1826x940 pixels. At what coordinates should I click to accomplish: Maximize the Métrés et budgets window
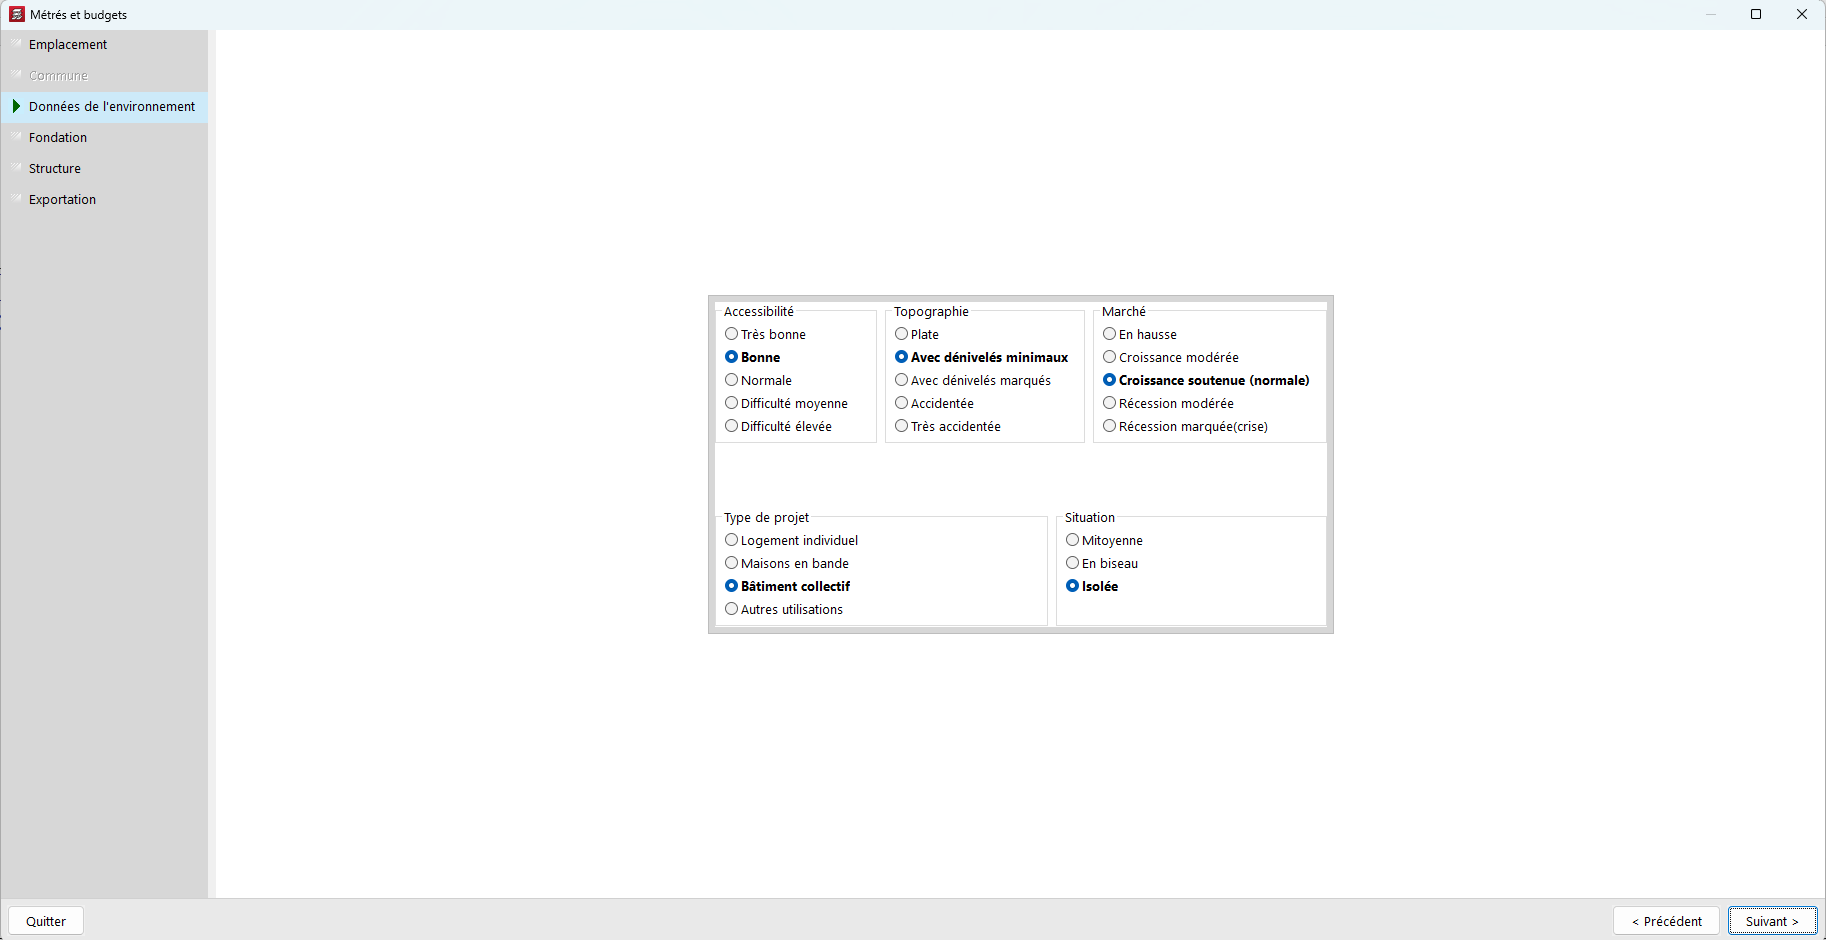point(1756,14)
